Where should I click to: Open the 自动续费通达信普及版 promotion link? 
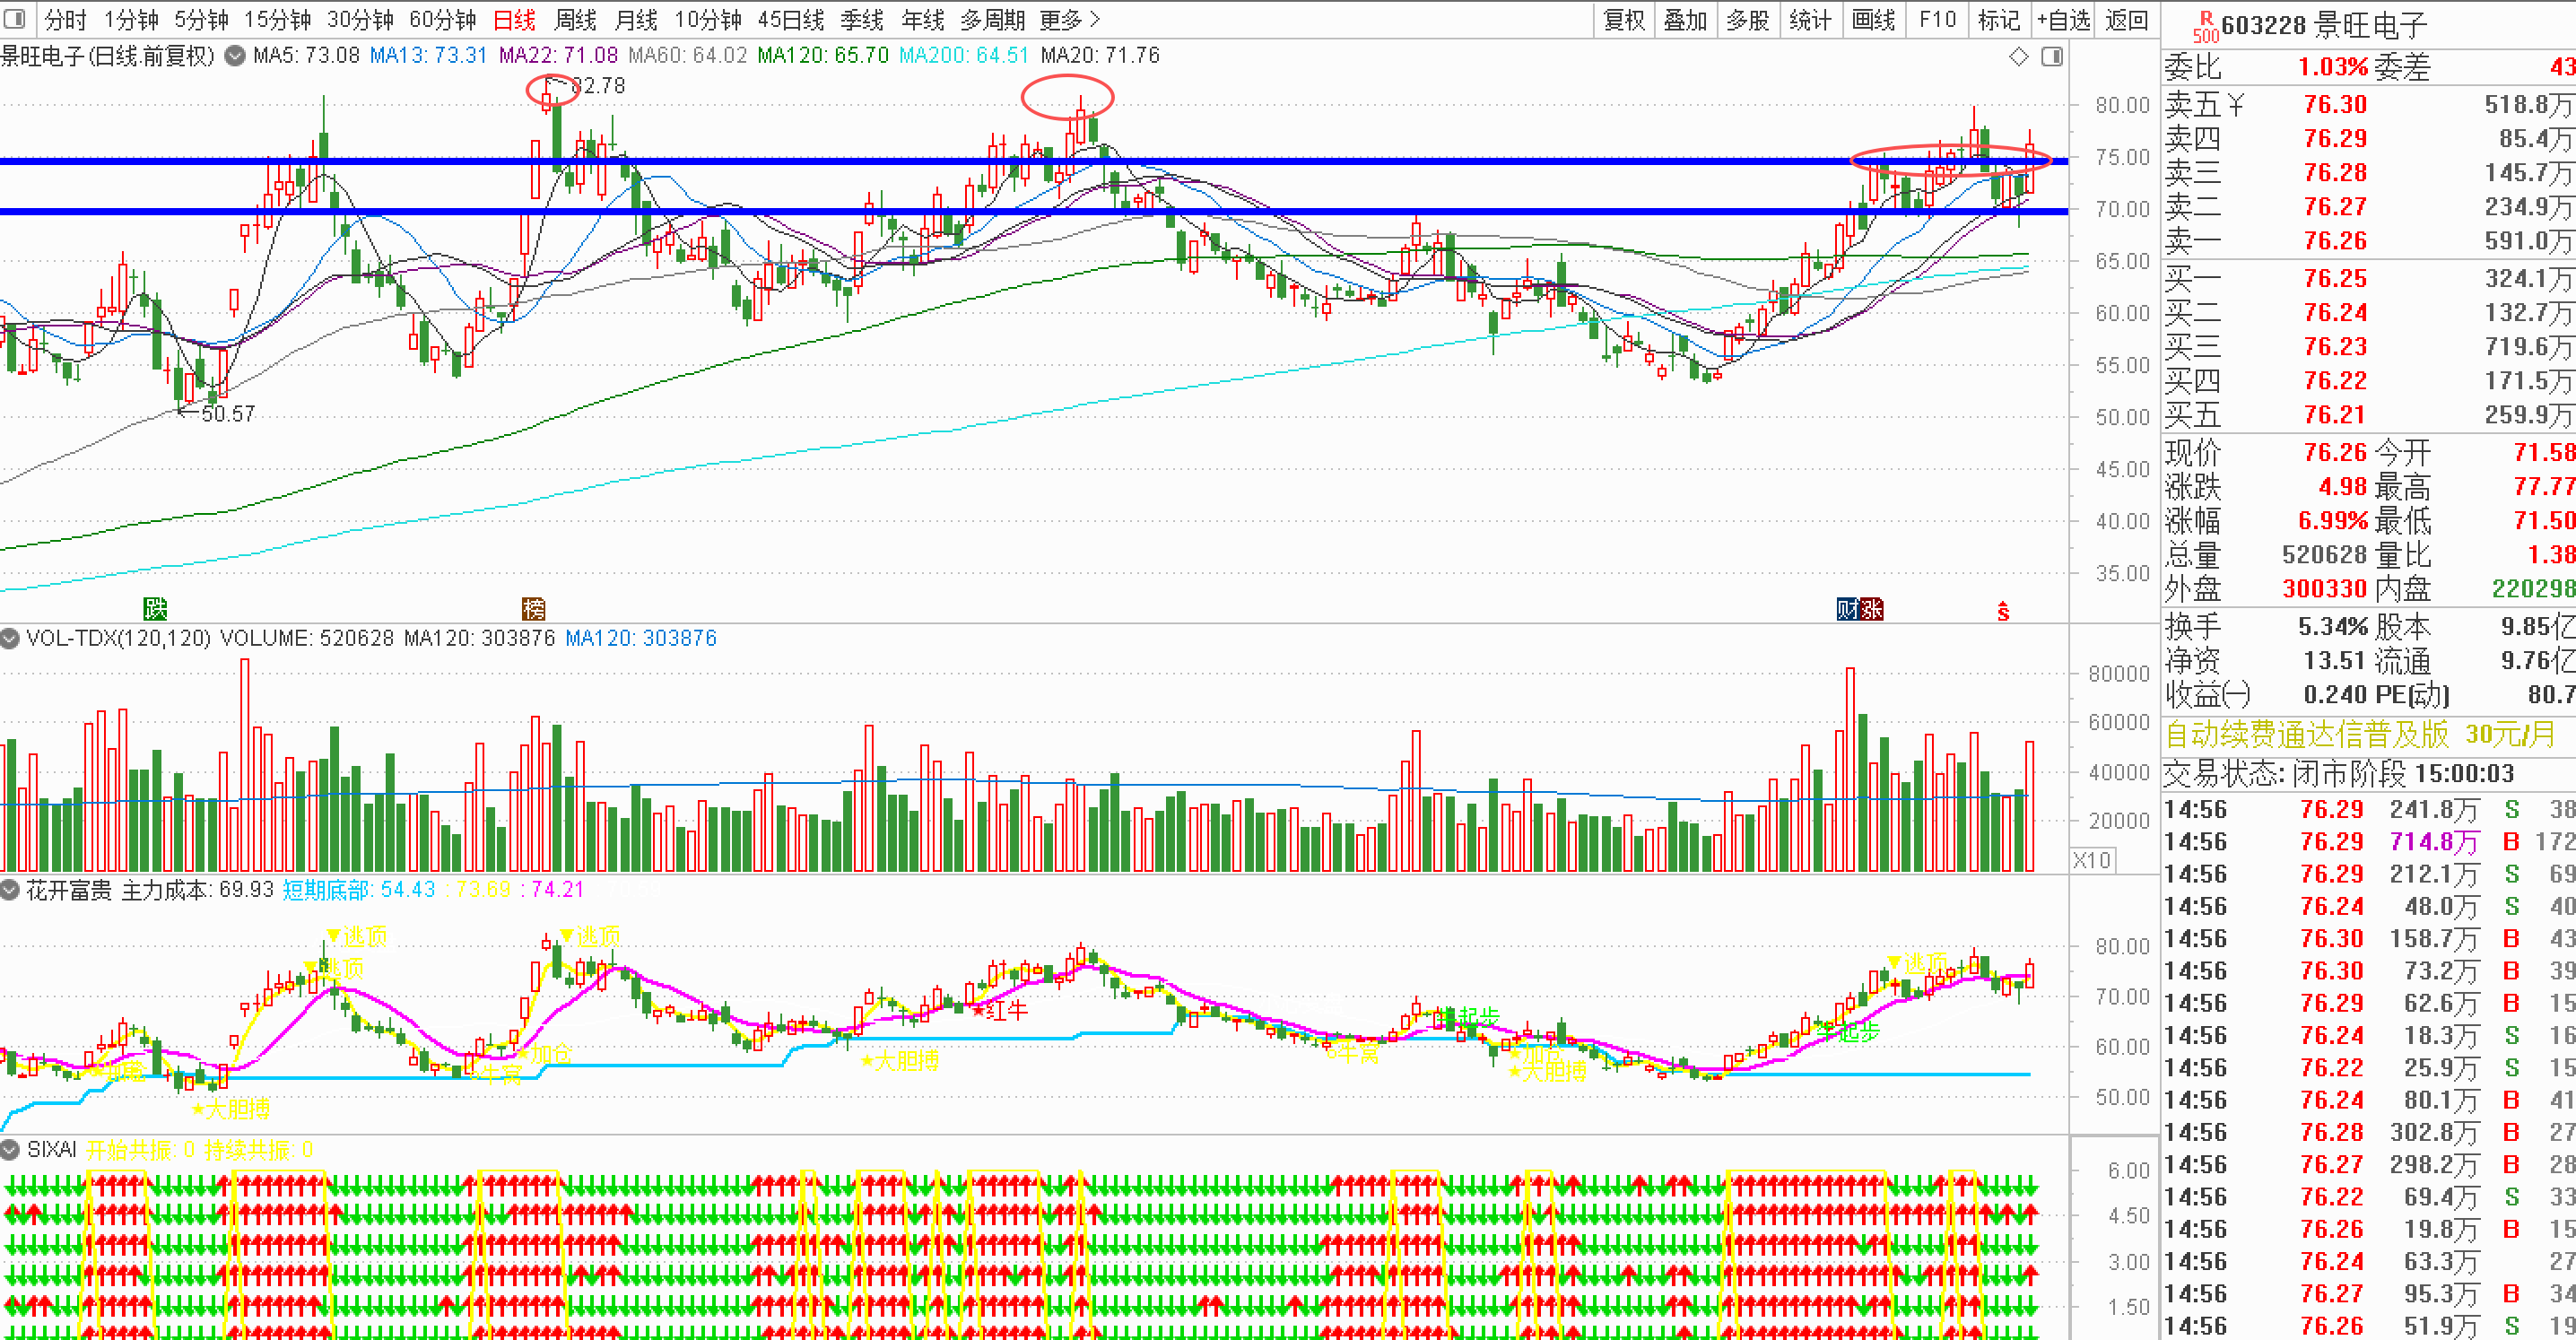(x=2360, y=735)
